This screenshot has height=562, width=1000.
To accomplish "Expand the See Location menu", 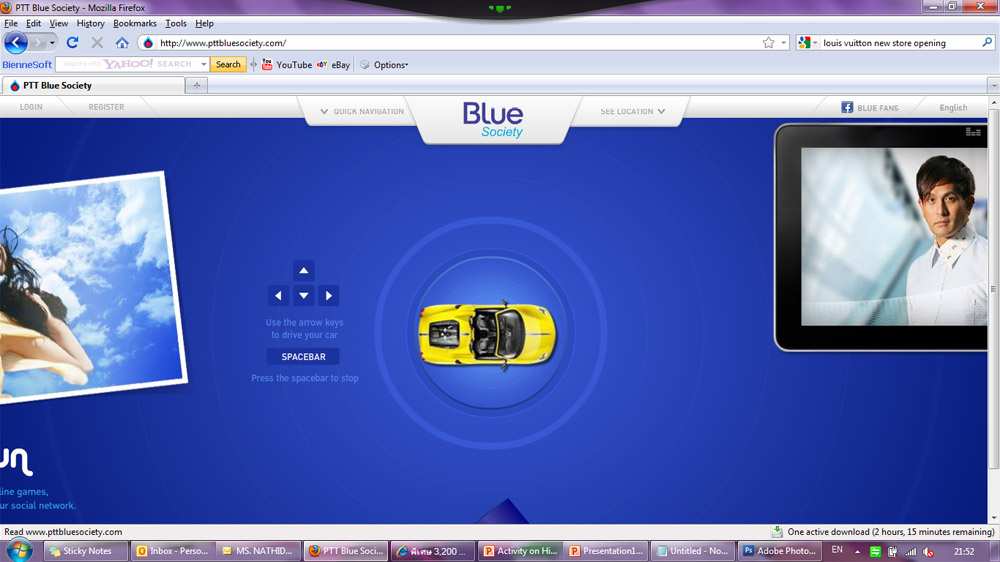I will pyautogui.click(x=633, y=111).
